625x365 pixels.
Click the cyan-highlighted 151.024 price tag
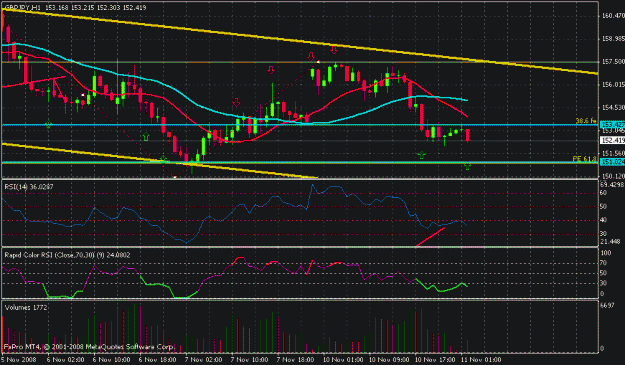coord(612,162)
